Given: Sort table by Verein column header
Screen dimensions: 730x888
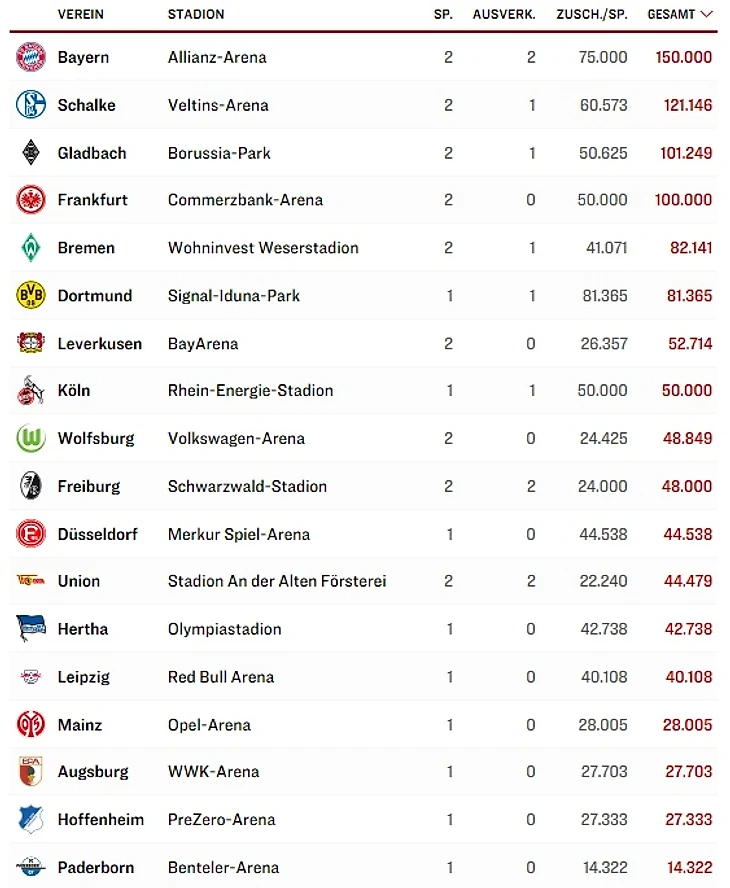Looking at the screenshot, I should (x=81, y=14).
